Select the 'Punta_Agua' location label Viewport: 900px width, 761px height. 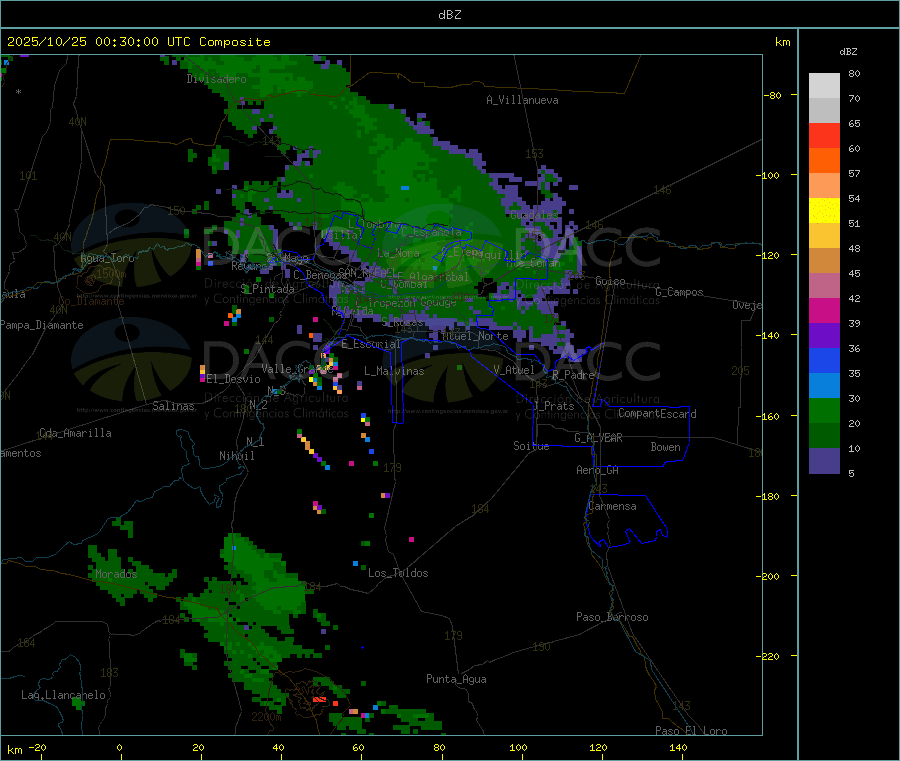[x=456, y=680]
